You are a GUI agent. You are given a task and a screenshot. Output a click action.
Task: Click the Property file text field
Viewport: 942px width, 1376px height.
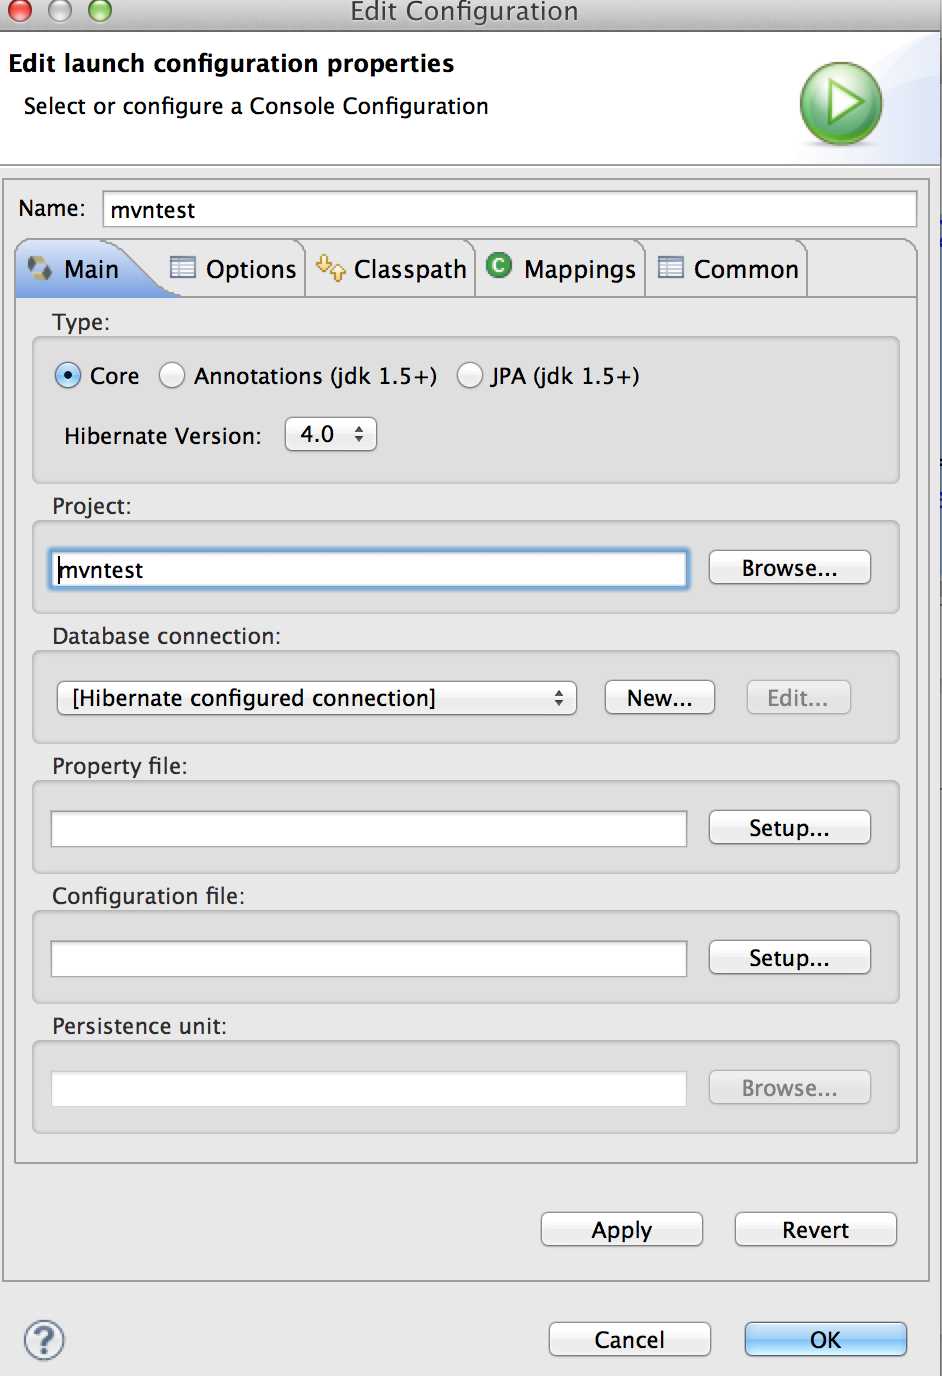pyautogui.click(x=369, y=829)
